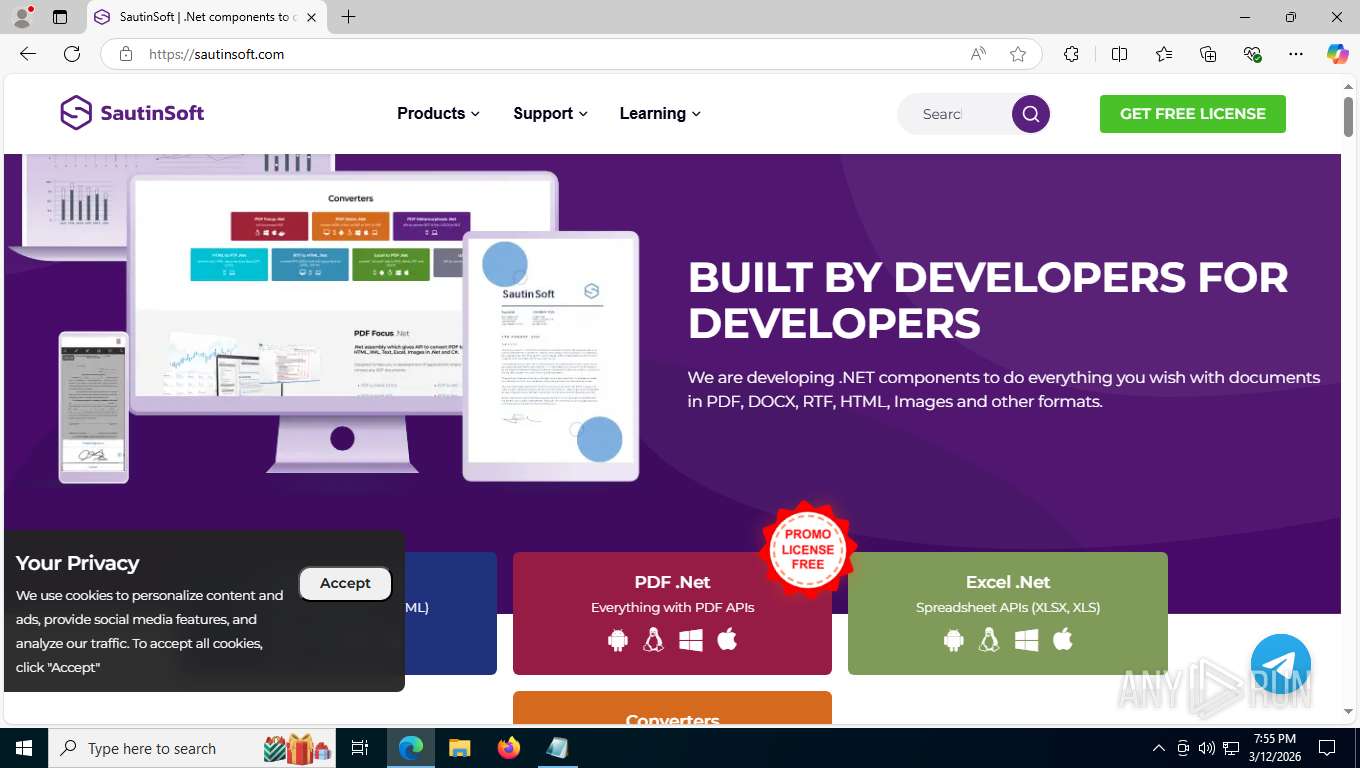Click the Windows icon under PDF .Net
The height and width of the screenshot is (768, 1360).
point(690,640)
